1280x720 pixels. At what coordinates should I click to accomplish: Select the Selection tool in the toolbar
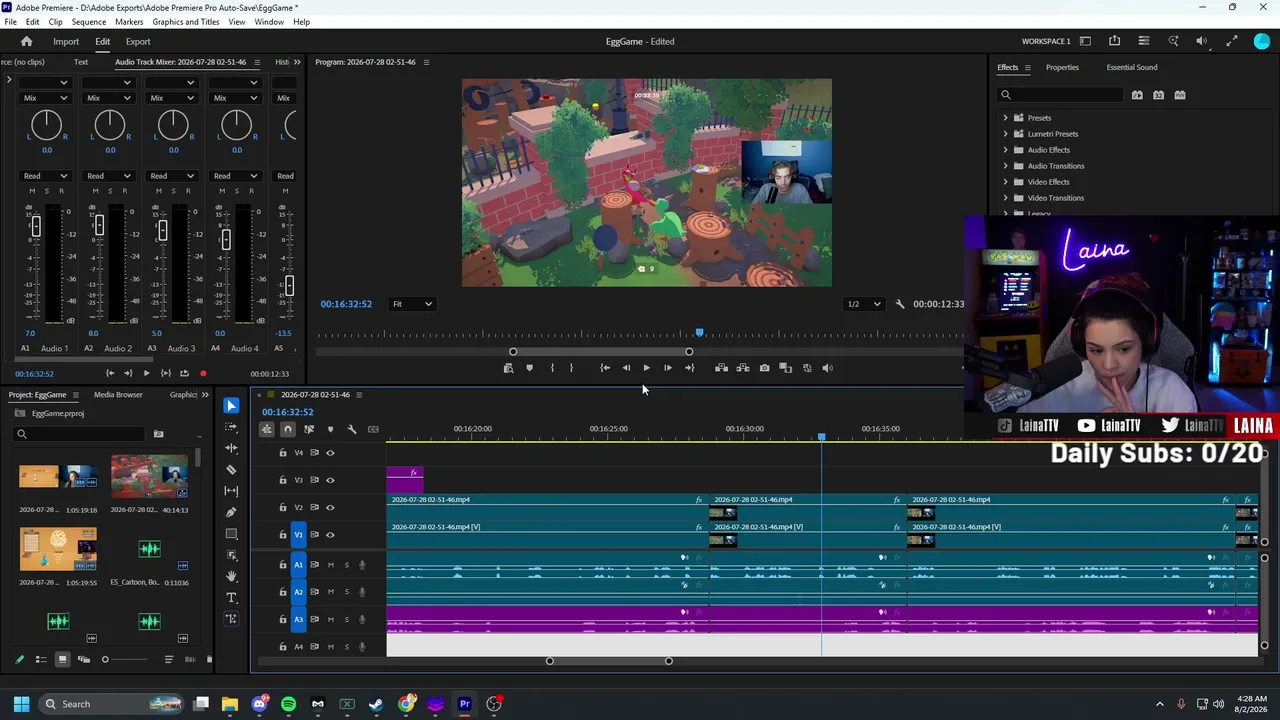tap(232, 406)
